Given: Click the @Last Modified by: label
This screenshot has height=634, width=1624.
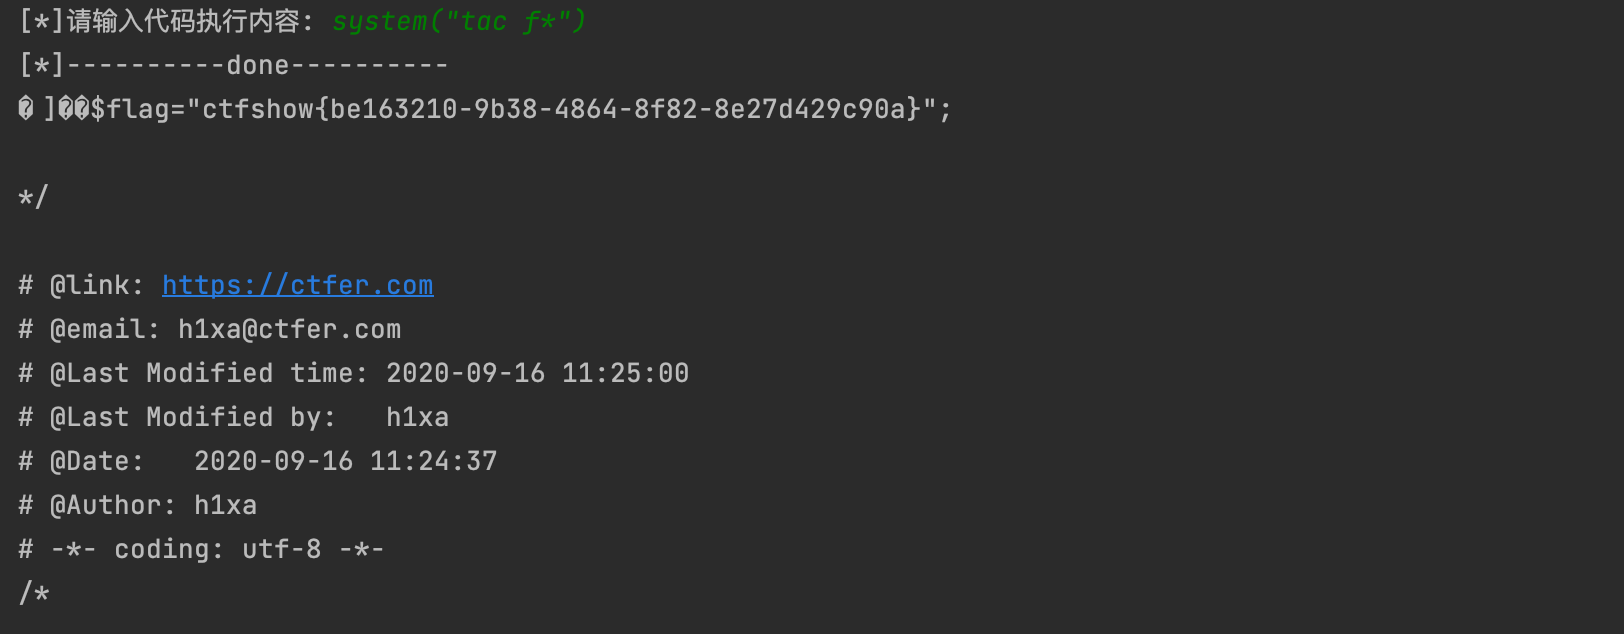Looking at the screenshot, I should click(x=193, y=418).
